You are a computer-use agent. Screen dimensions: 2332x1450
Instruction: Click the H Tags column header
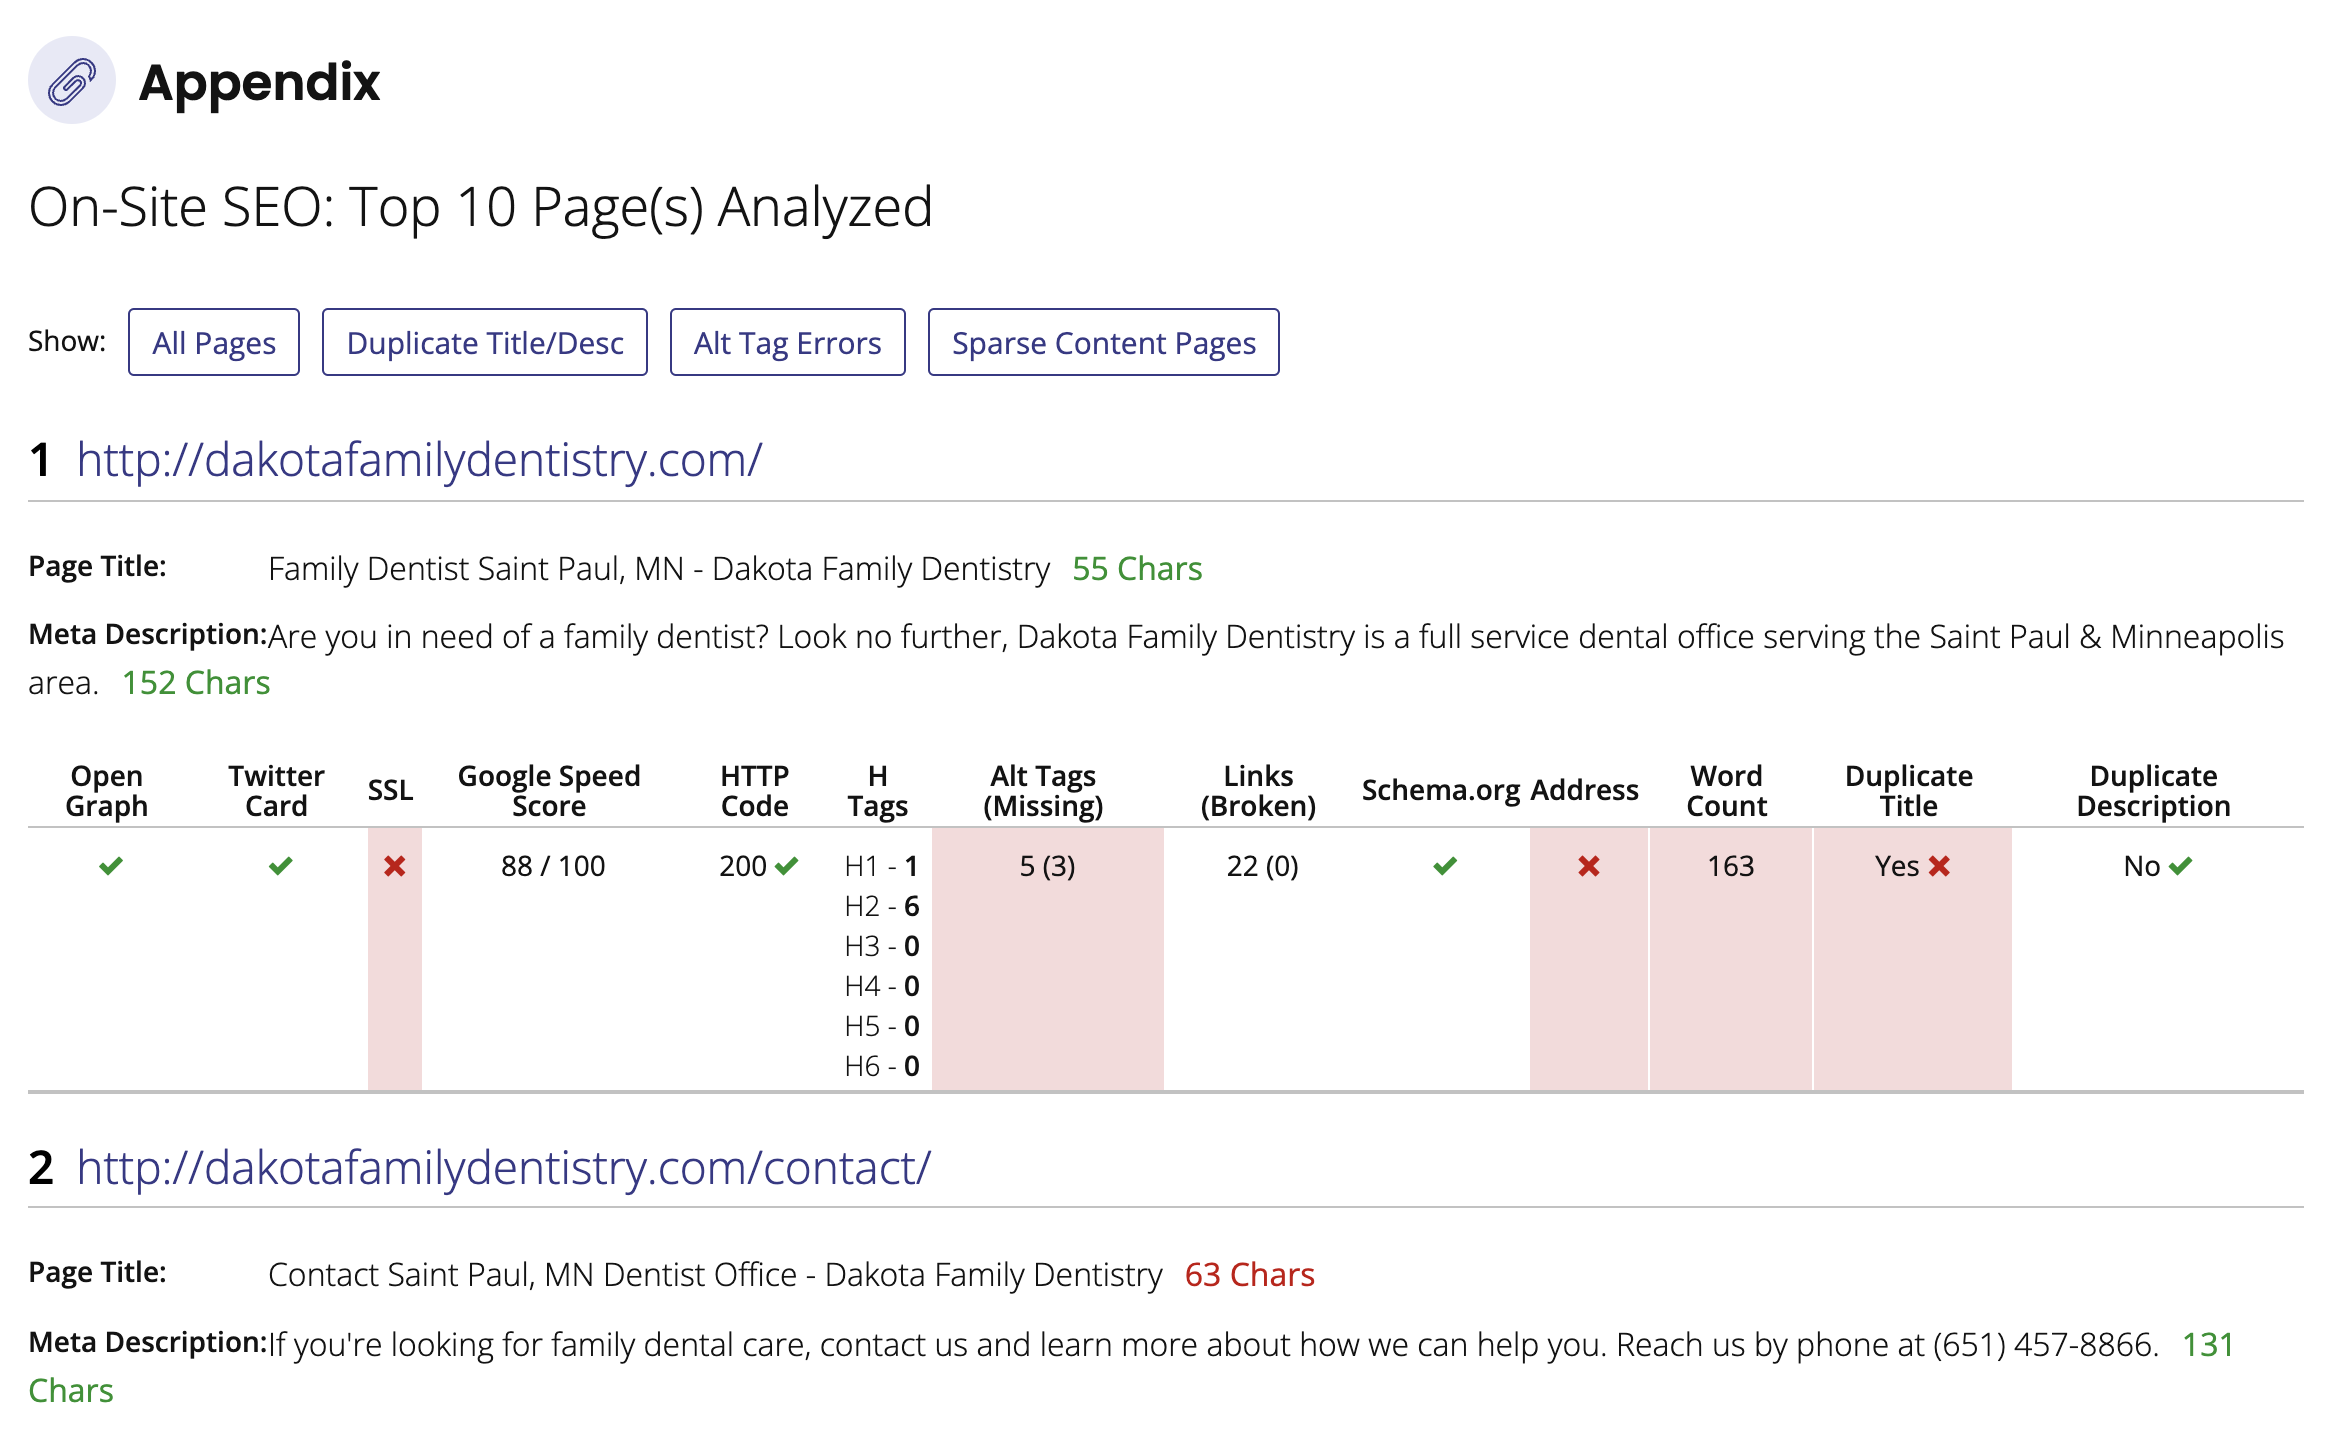pyautogui.click(x=878, y=791)
